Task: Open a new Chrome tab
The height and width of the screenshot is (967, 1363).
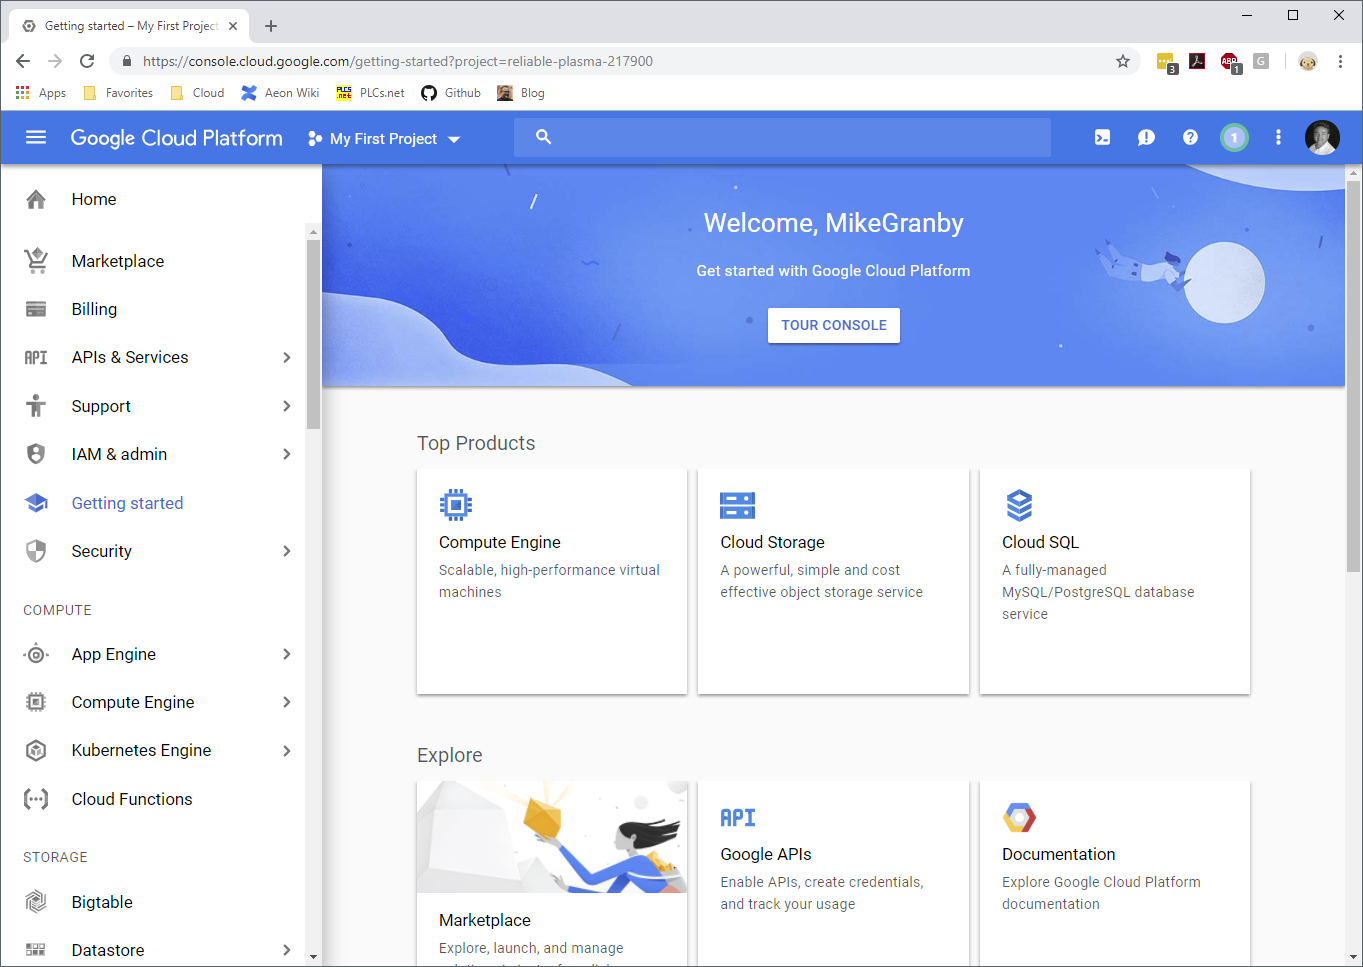Action: tap(271, 26)
